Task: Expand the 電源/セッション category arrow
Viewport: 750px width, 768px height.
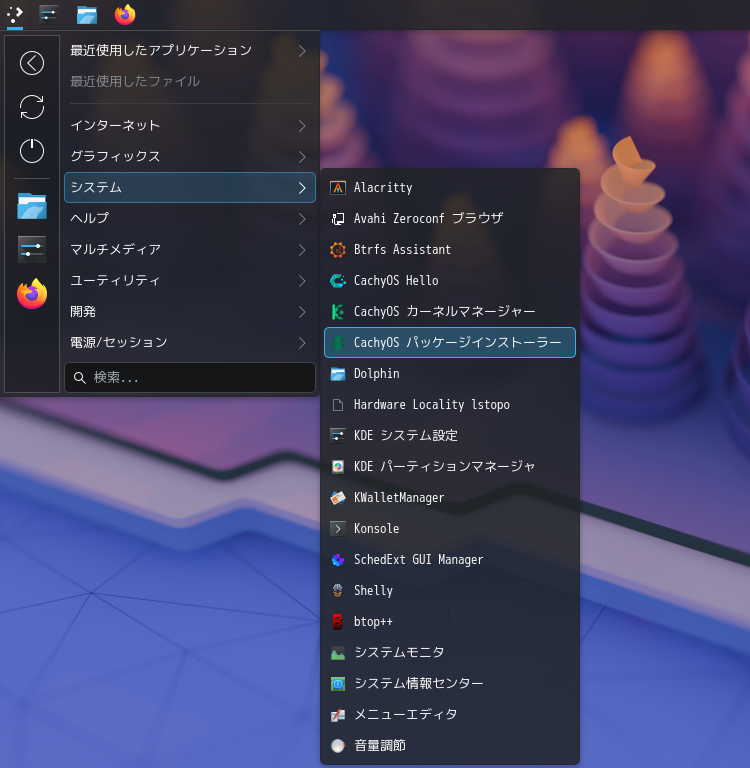Action: (x=302, y=343)
